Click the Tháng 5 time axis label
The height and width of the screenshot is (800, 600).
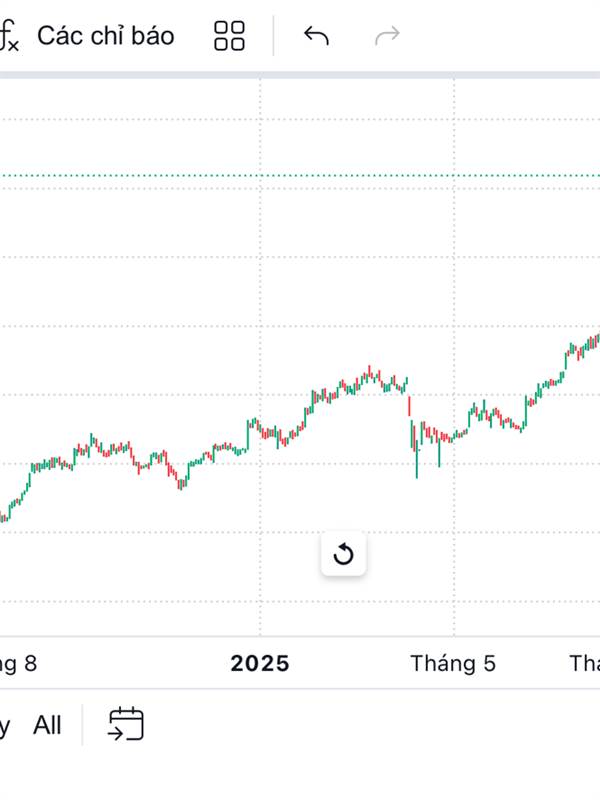(452, 663)
